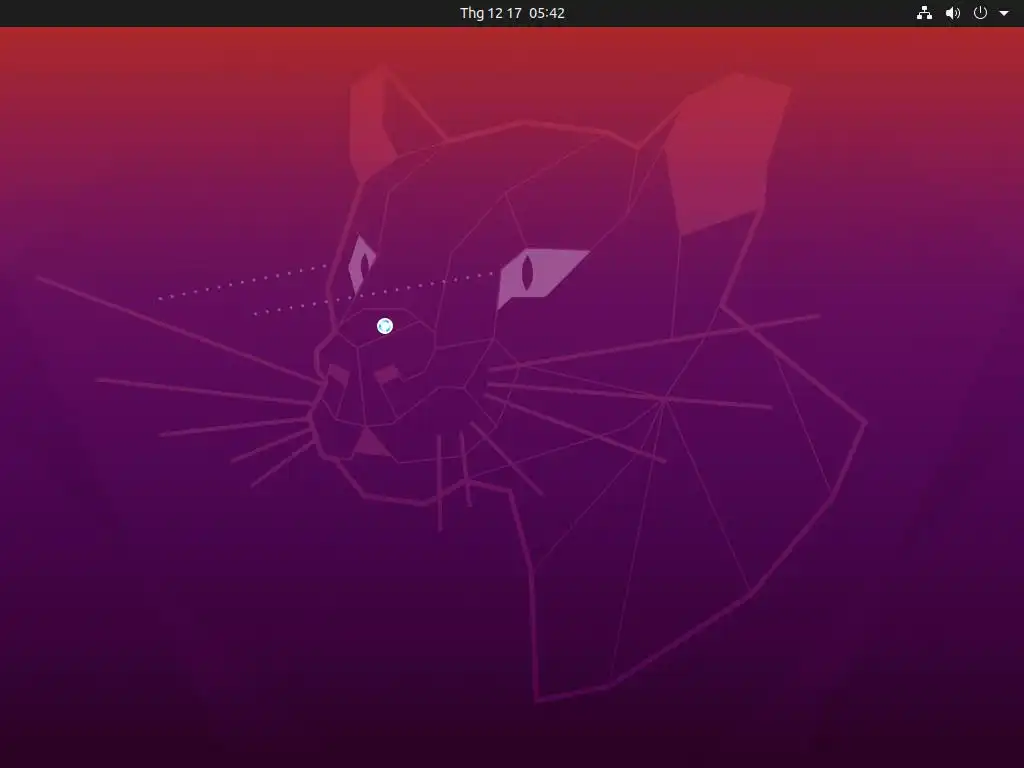Click the wired network status icon
Screen dimensions: 1024x768
pyautogui.click(x=924, y=13)
